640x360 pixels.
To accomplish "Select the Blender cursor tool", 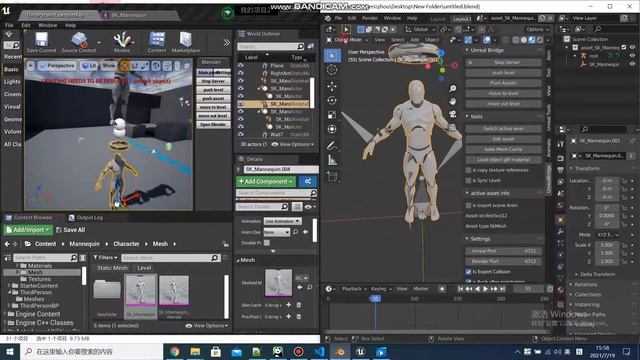I will 332,70.
